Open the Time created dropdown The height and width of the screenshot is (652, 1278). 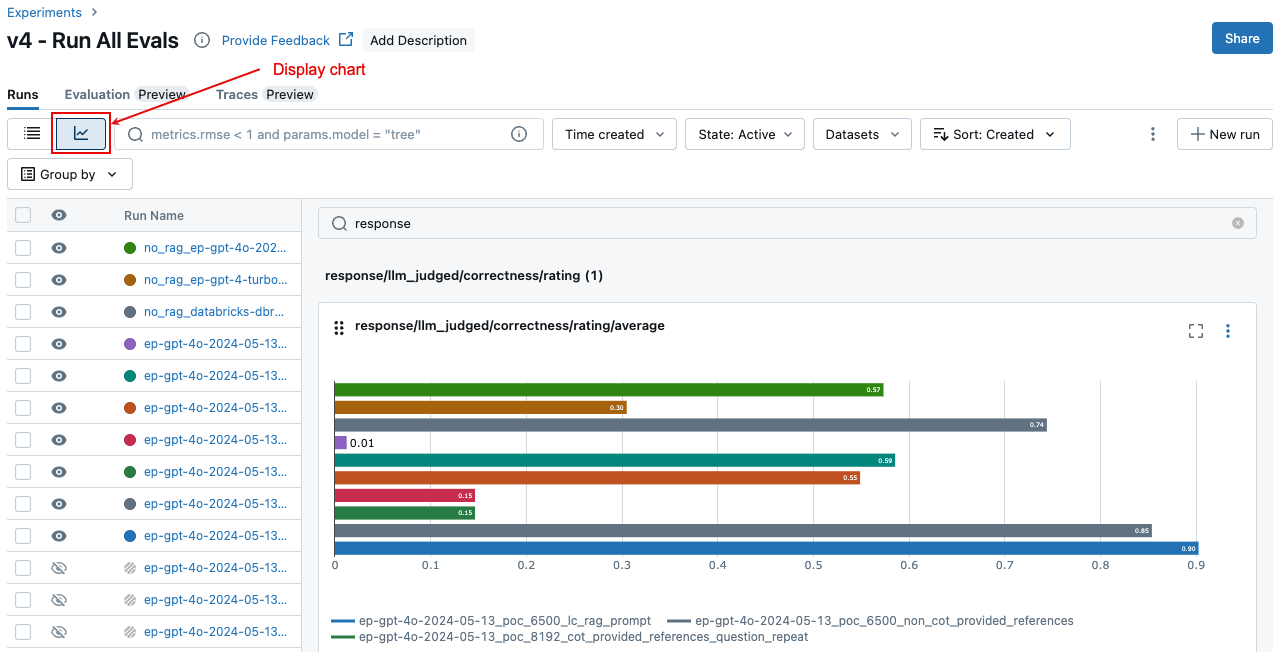tap(614, 134)
